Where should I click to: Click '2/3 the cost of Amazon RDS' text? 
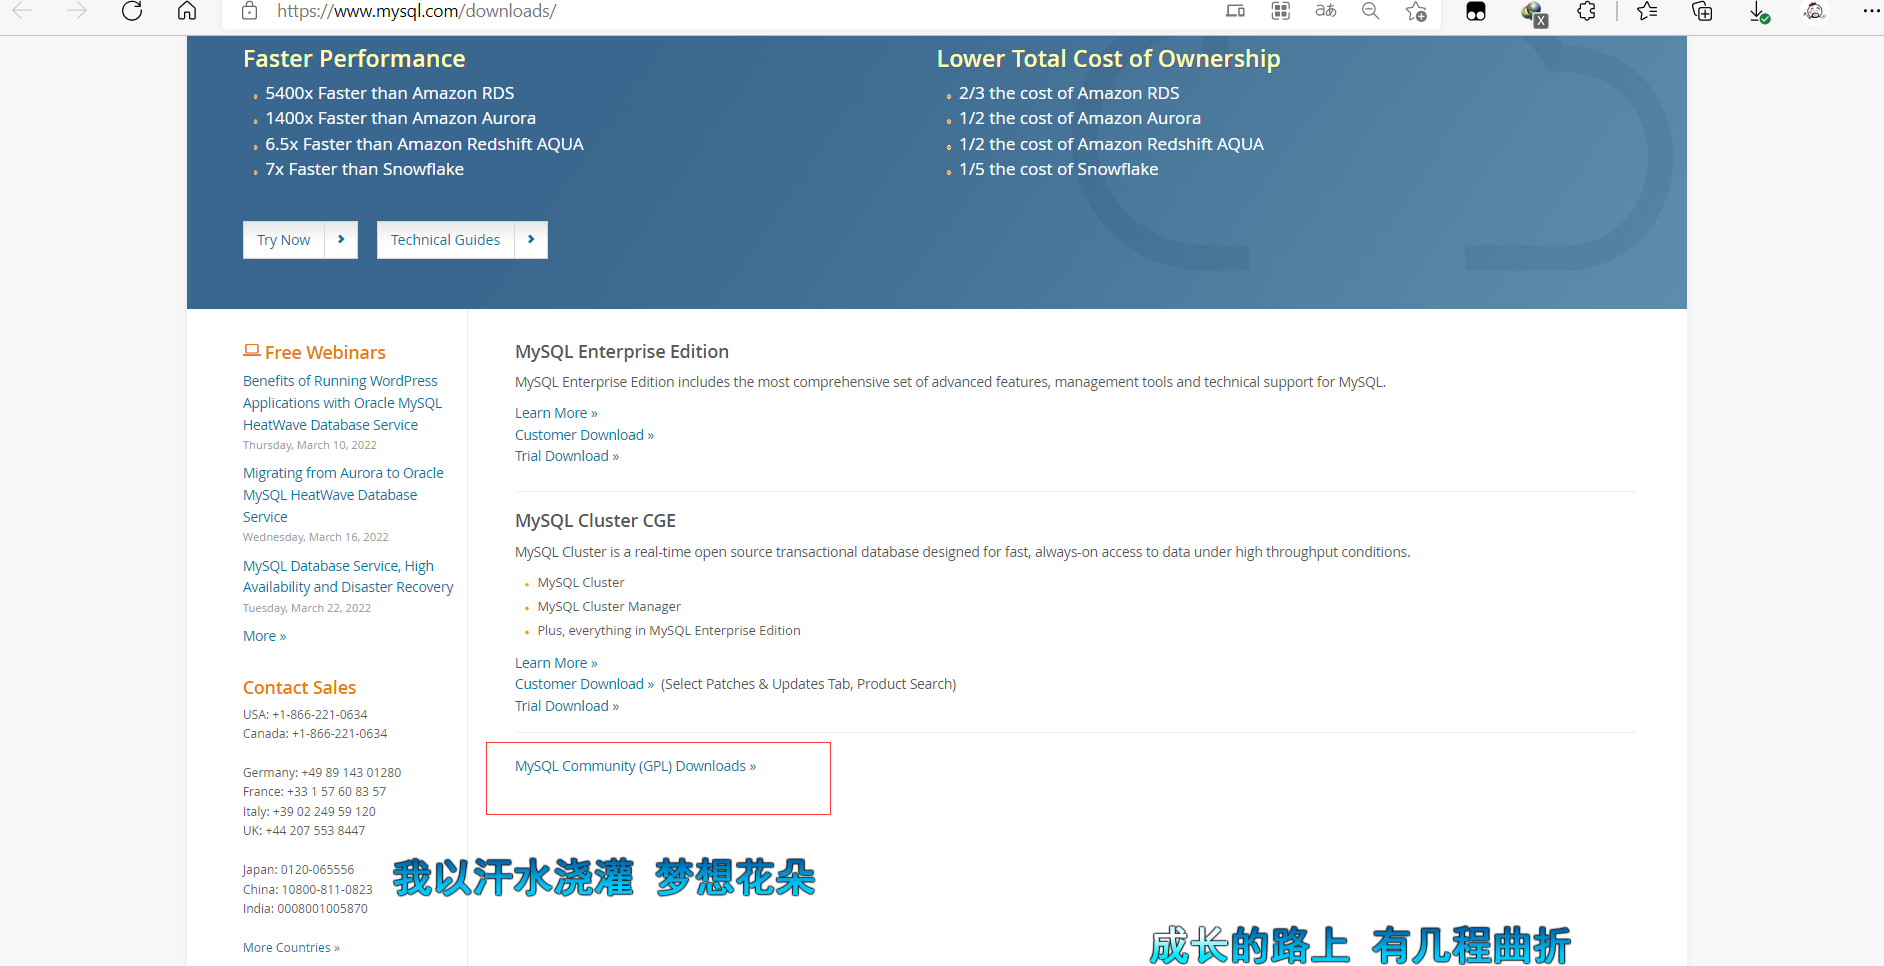tap(1069, 93)
